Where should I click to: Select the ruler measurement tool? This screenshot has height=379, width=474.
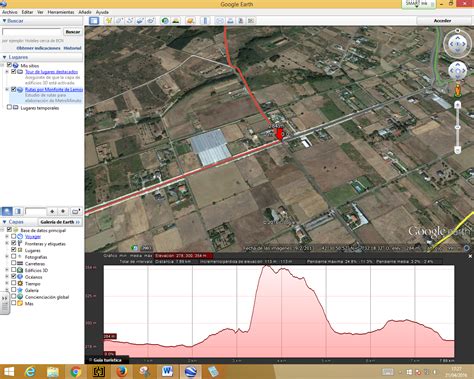click(205, 21)
